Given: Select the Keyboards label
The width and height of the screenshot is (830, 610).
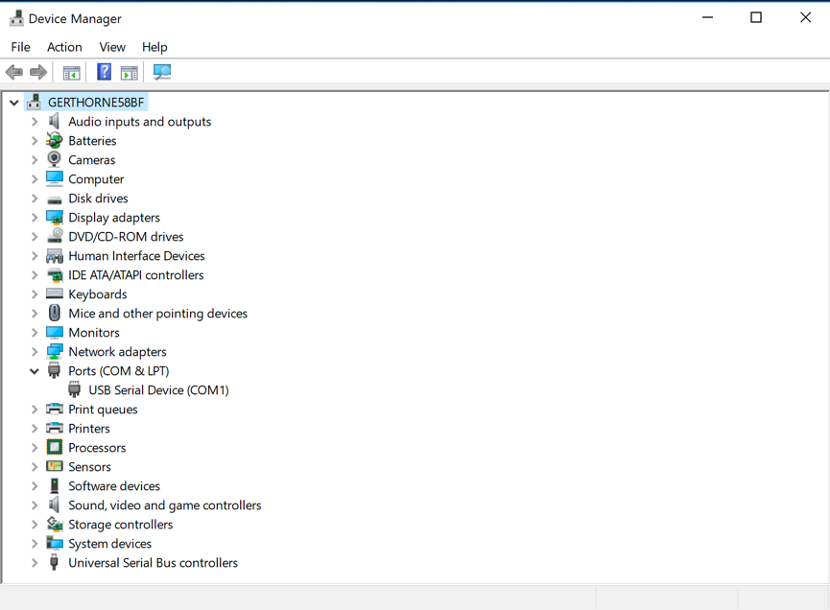Looking at the screenshot, I should [98, 294].
